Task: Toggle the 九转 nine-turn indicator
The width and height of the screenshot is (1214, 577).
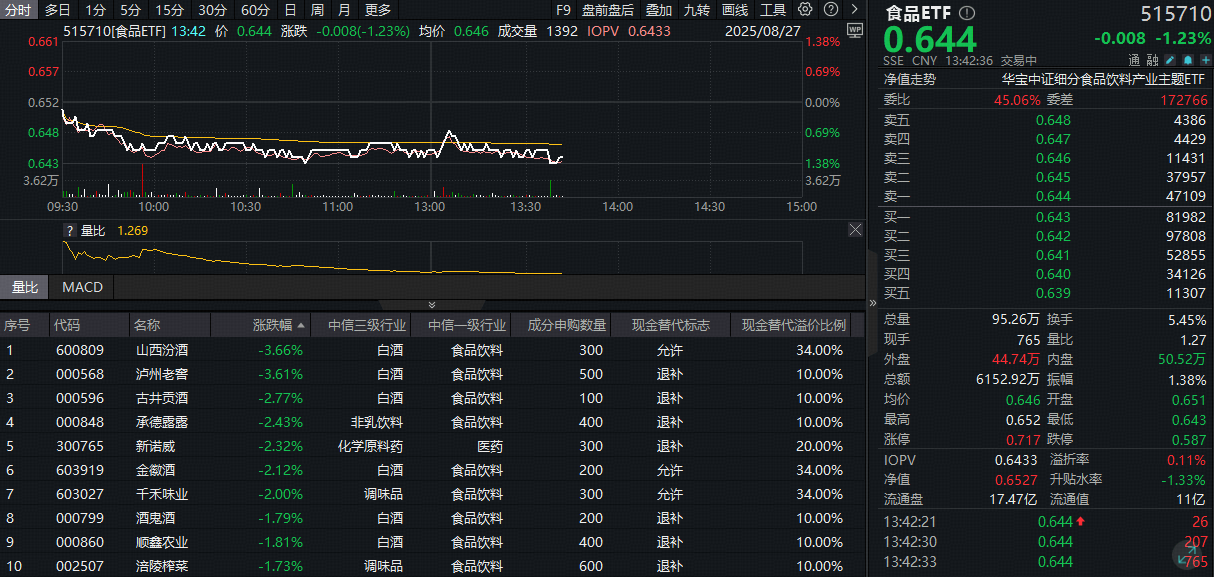Action: (695, 10)
